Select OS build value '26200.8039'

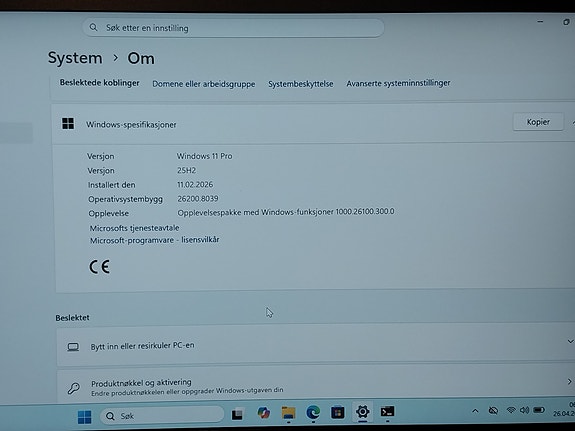(198, 199)
